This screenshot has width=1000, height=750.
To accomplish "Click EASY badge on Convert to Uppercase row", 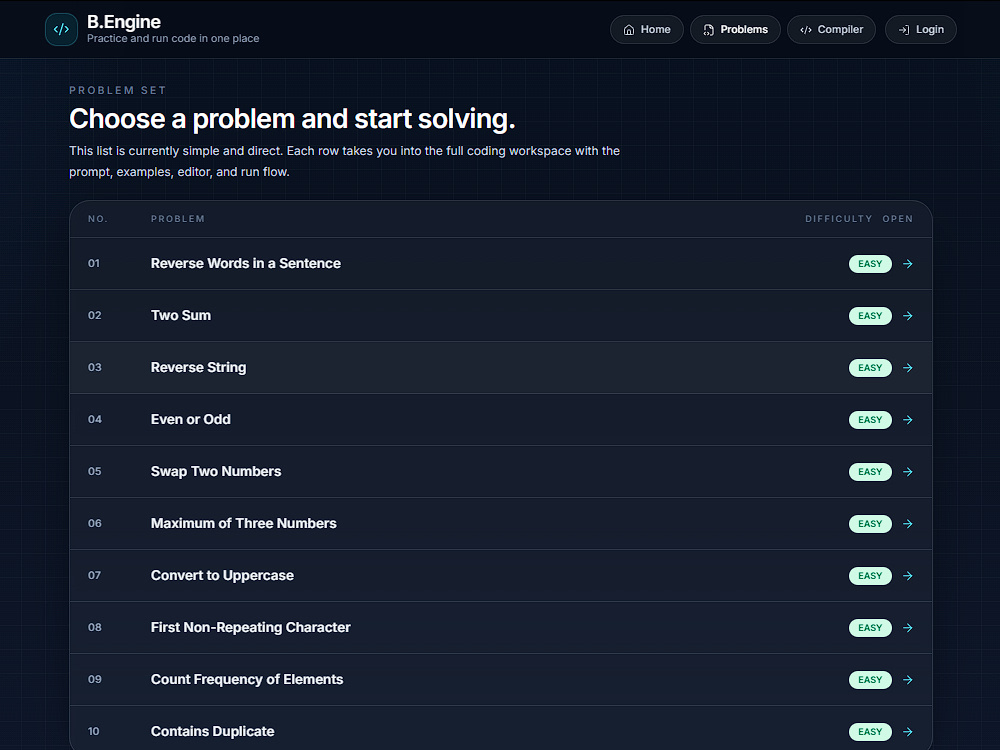I will coord(870,576).
